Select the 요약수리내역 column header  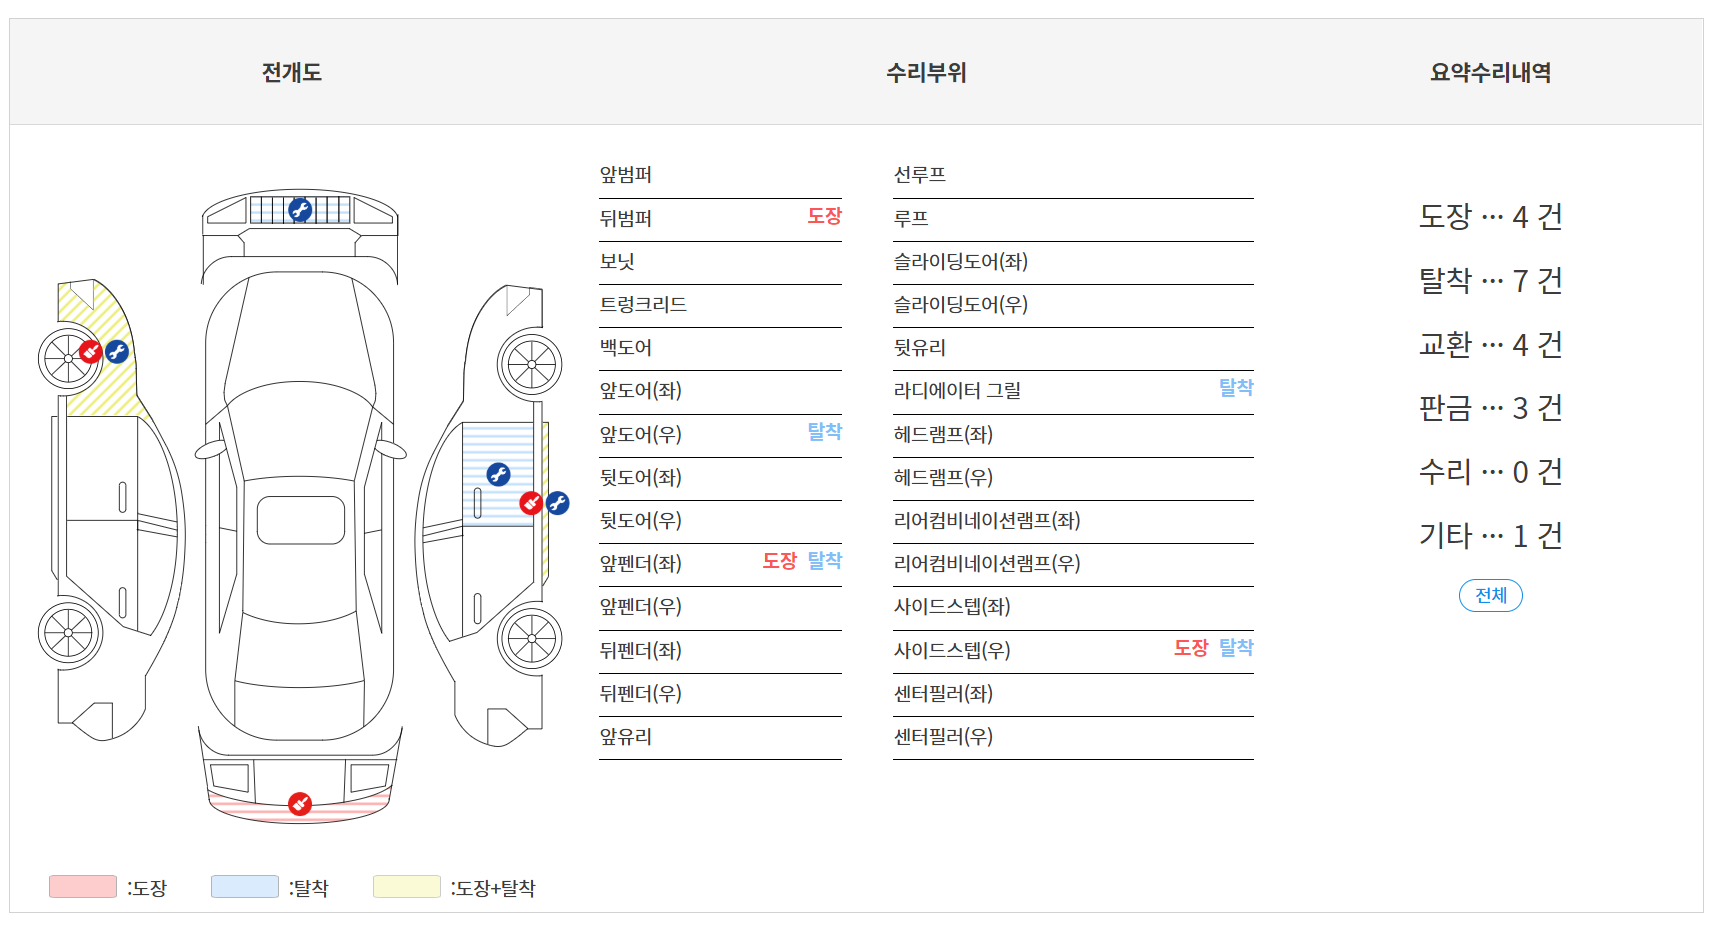(x=1490, y=72)
